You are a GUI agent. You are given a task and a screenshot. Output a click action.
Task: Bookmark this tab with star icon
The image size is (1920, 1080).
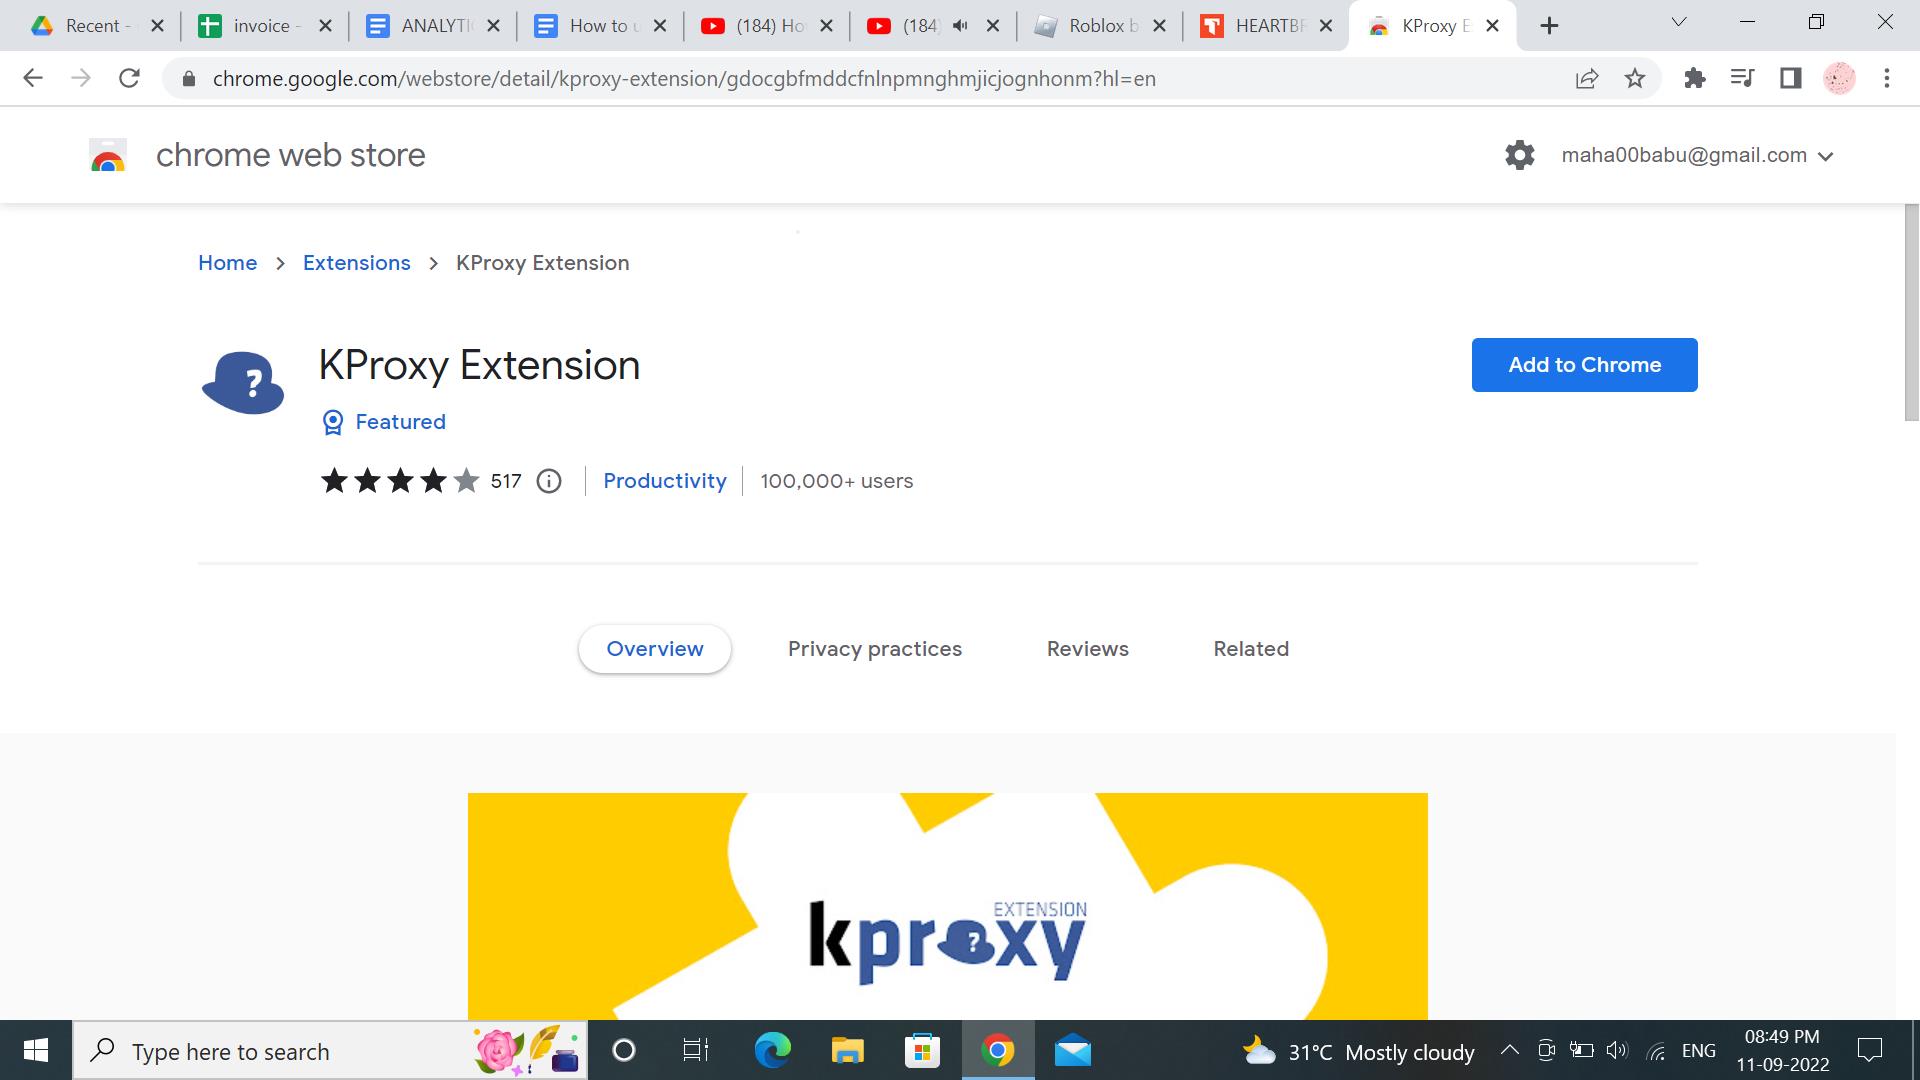[1635, 78]
